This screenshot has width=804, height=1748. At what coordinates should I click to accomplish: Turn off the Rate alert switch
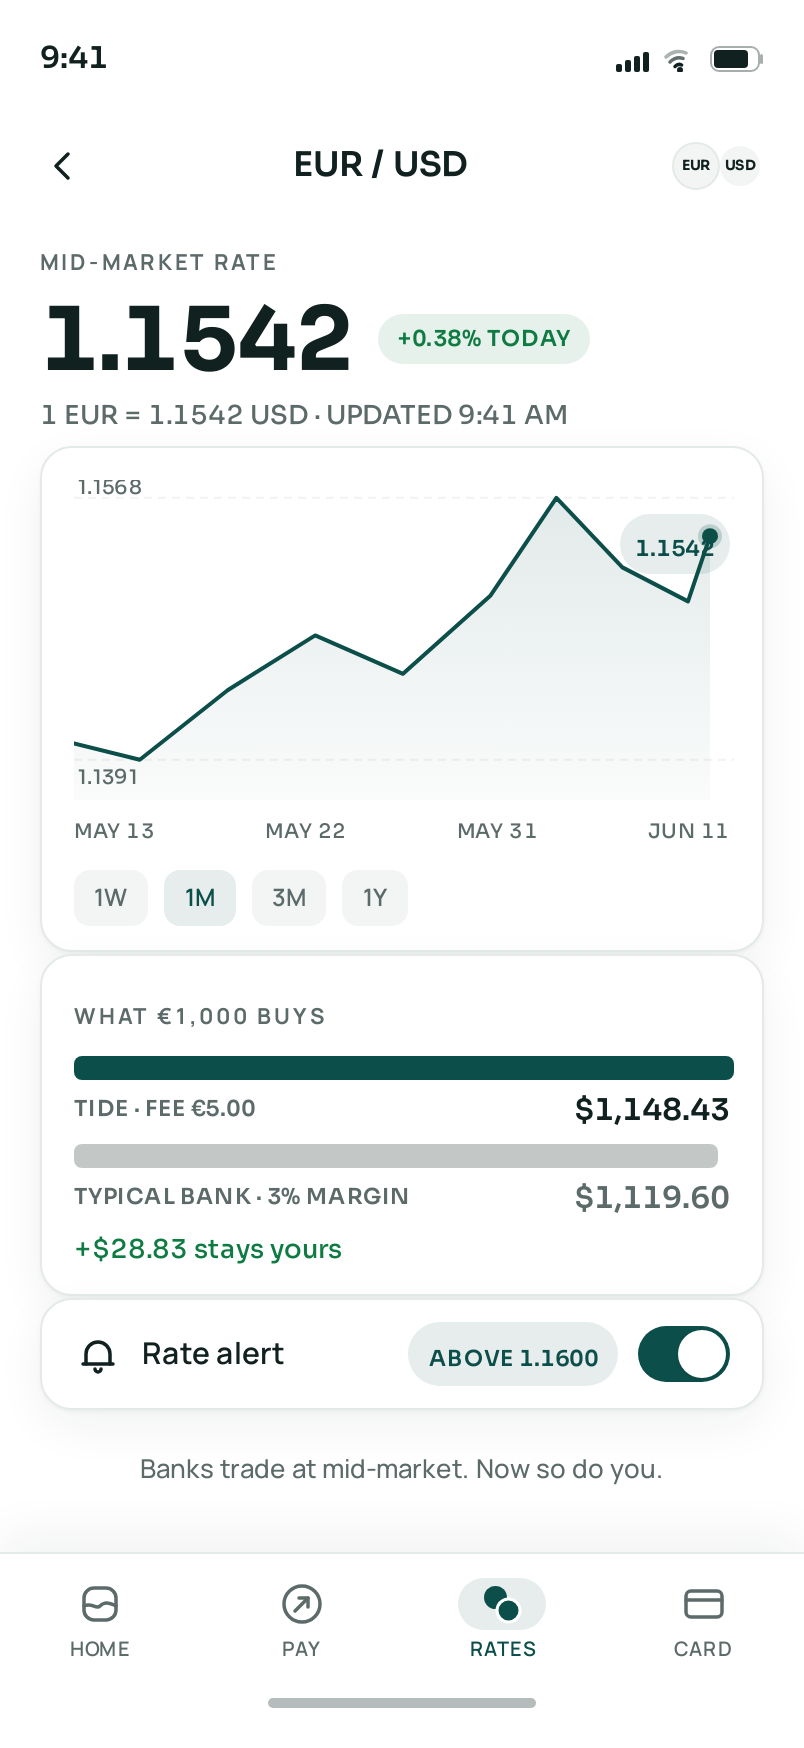684,1354
